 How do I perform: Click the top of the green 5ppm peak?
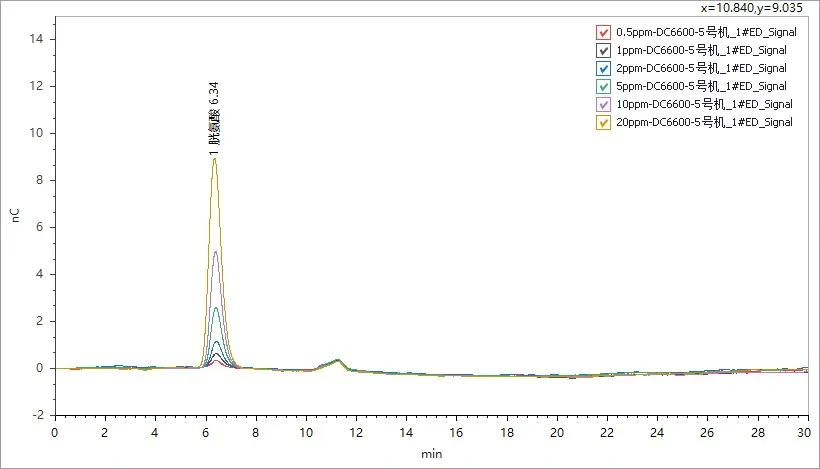216,308
